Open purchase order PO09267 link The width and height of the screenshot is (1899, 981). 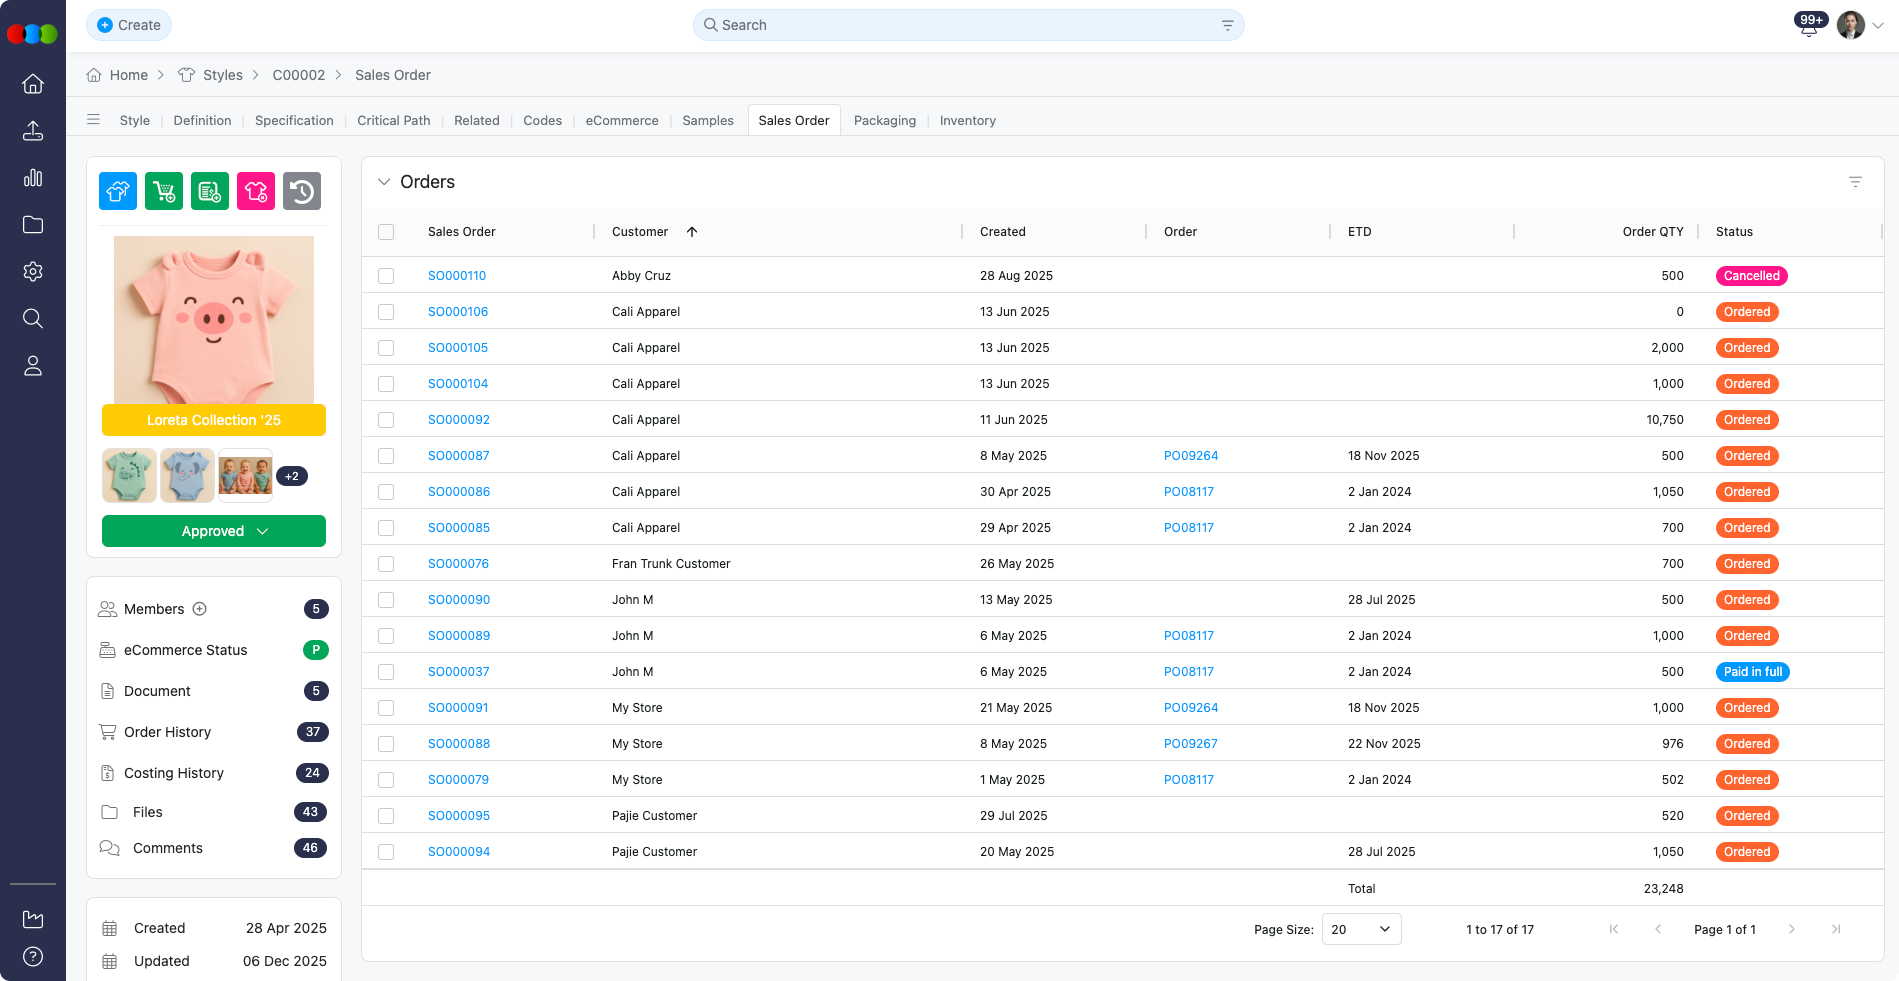1190,744
